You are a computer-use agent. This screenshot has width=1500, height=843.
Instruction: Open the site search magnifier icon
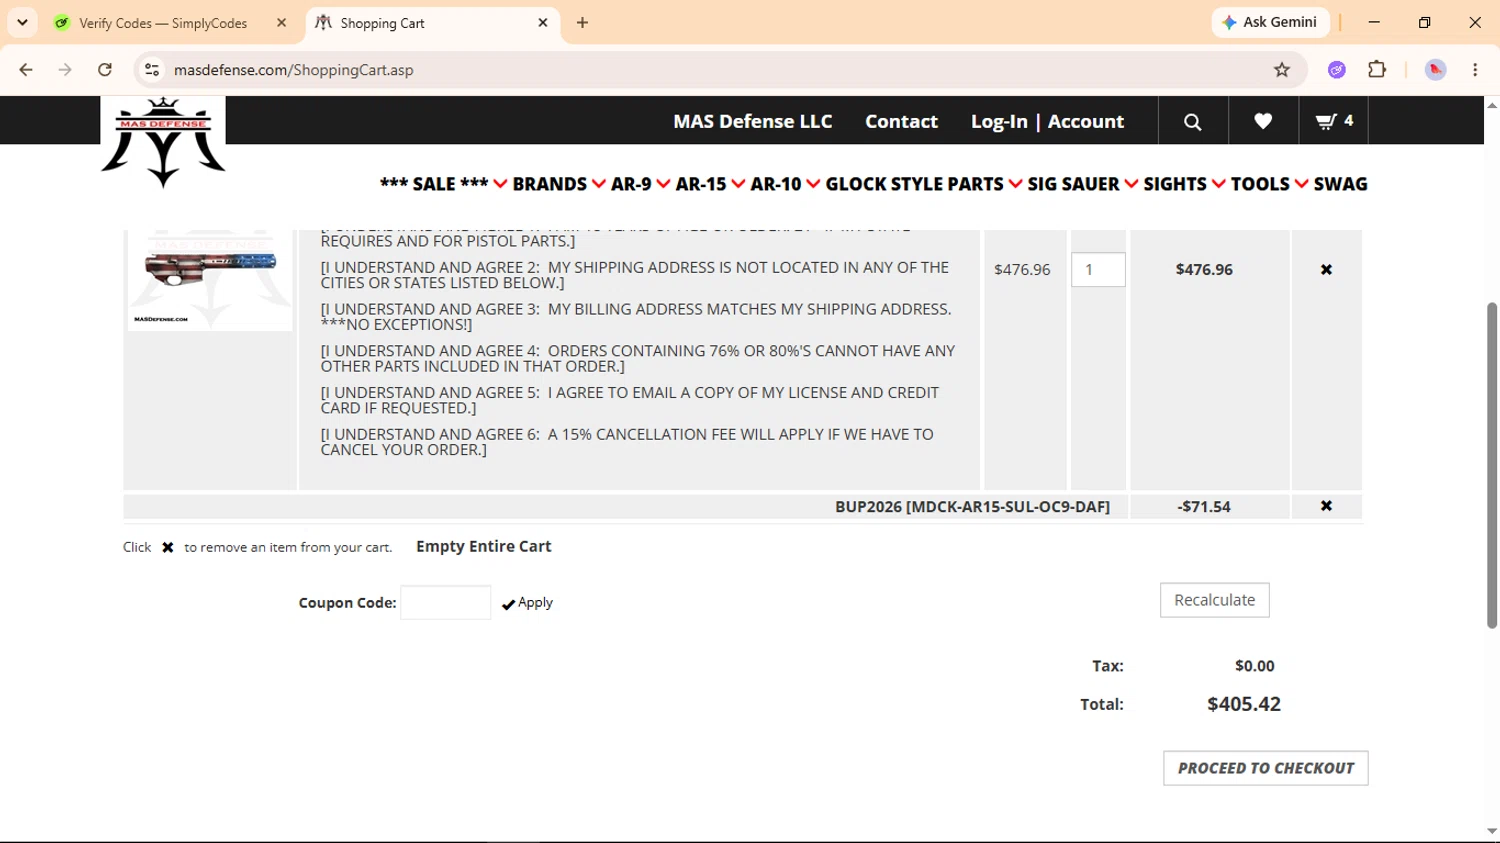click(1193, 121)
